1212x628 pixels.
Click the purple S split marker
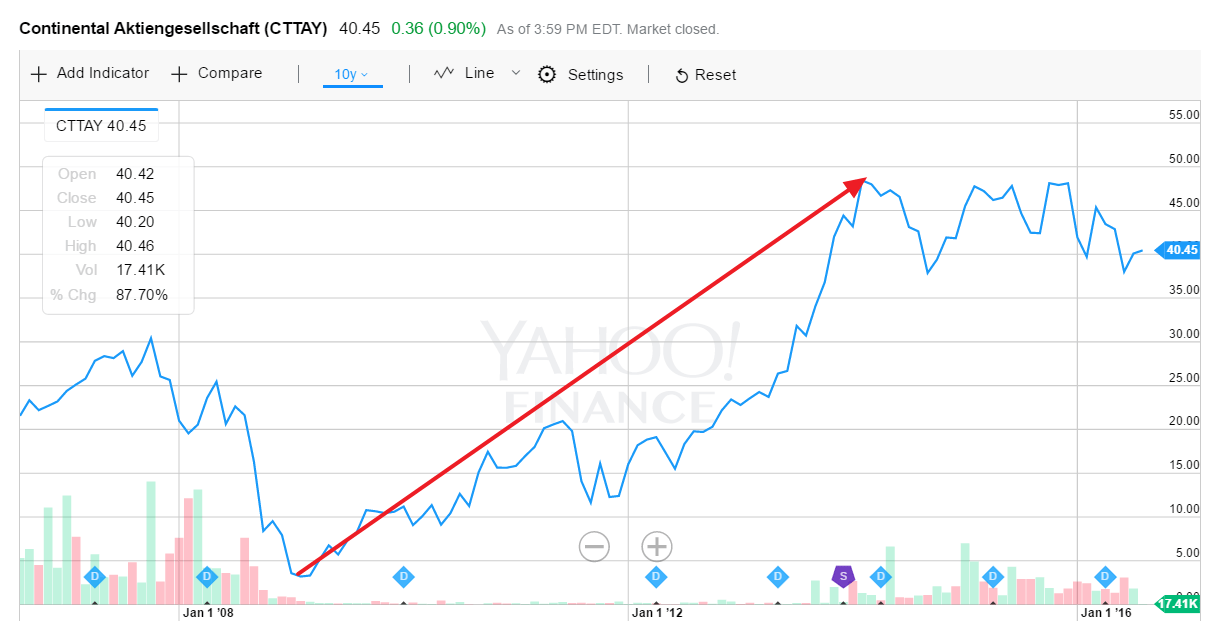[x=843, y=576]
